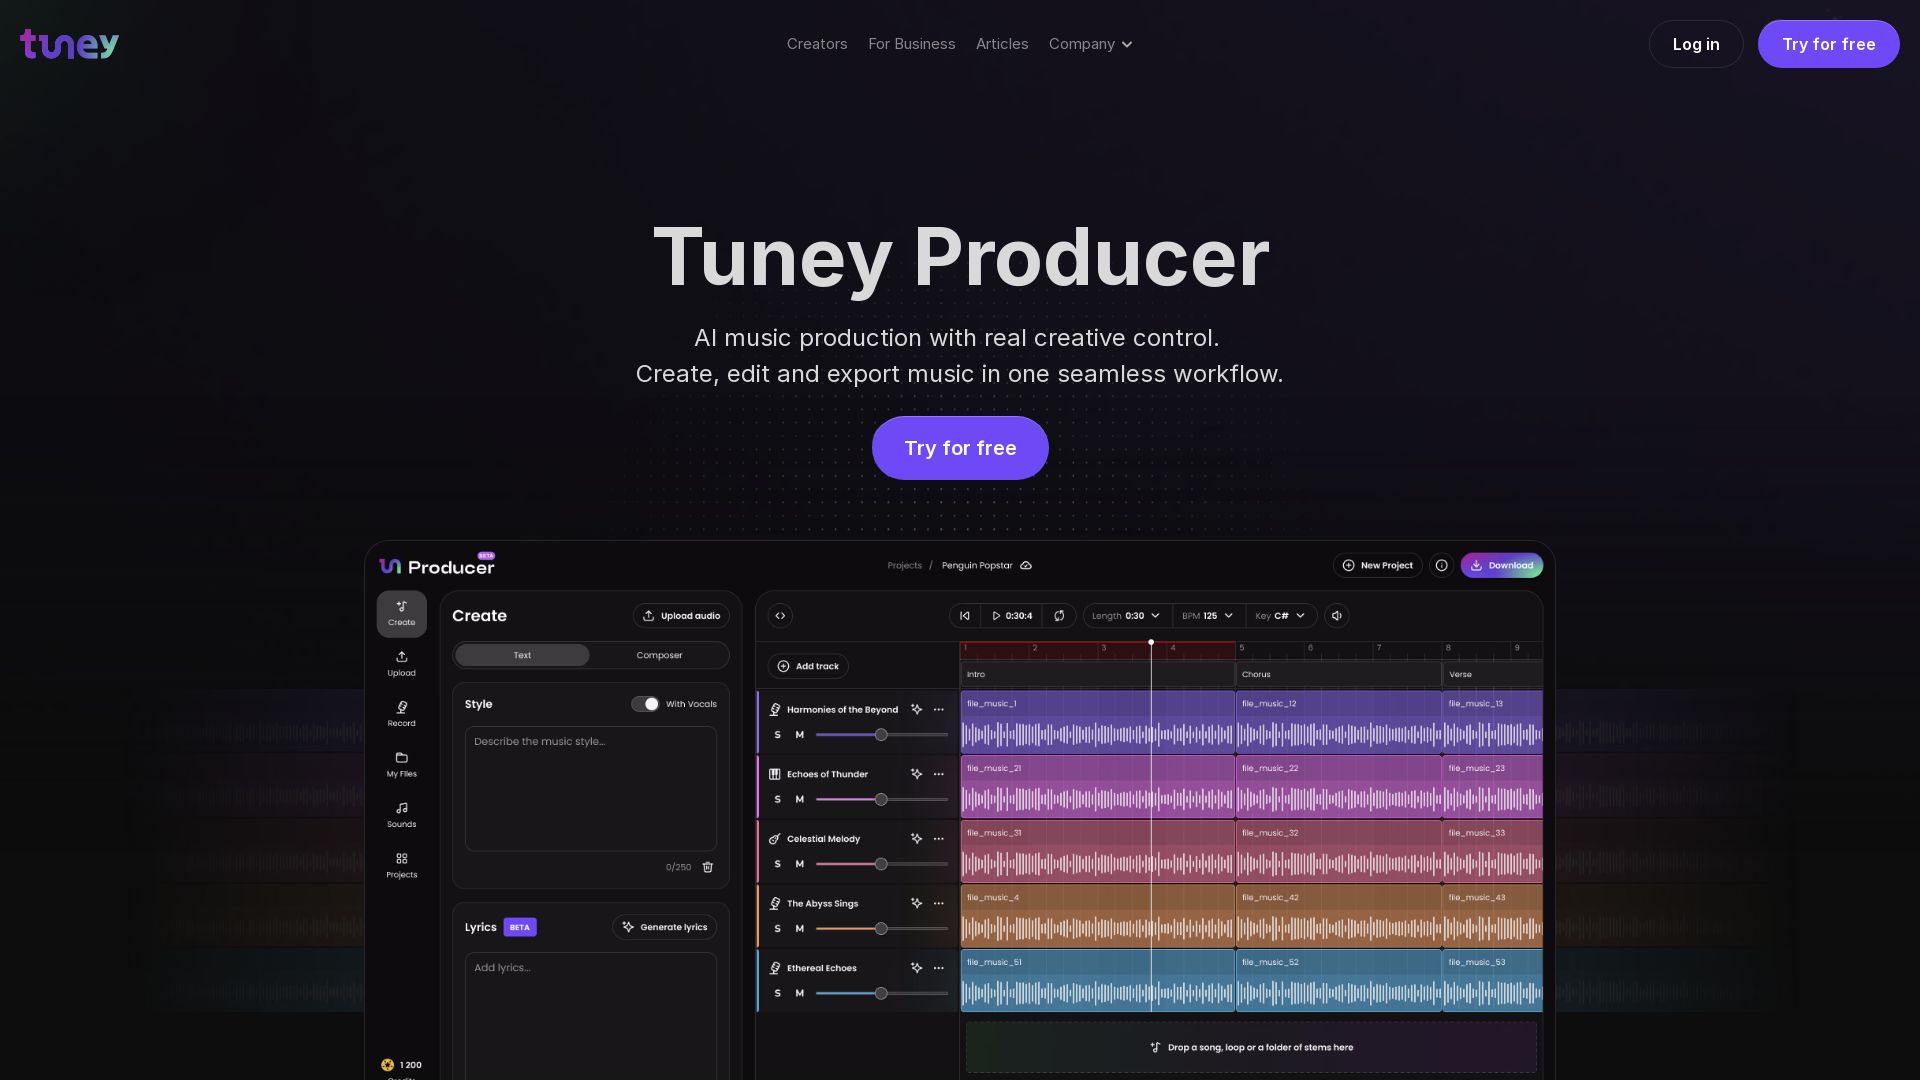Open the Articles nav link
This screenshot has height=1080, width=1920.
click(x=1001, y=44)
